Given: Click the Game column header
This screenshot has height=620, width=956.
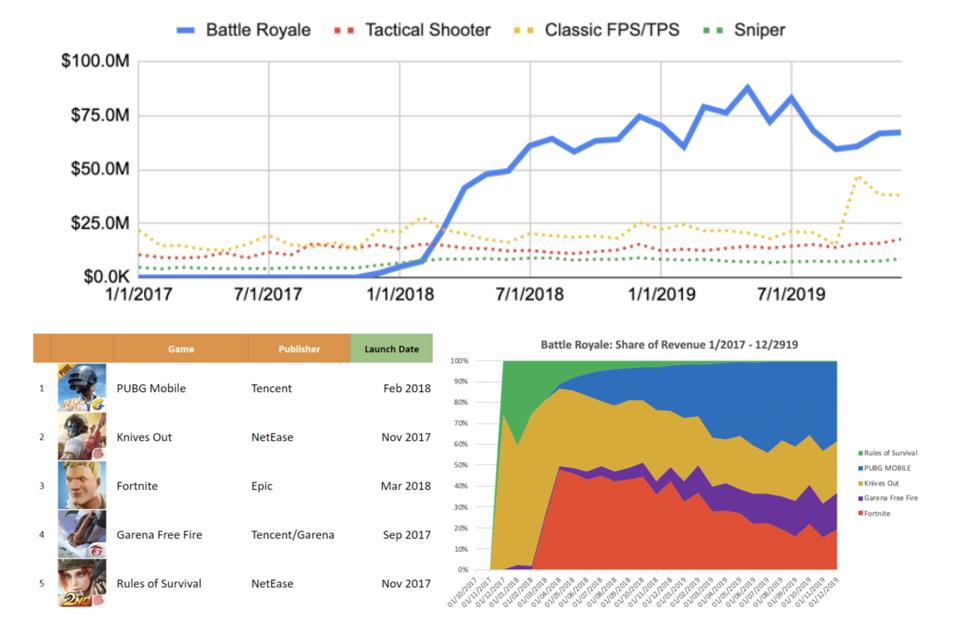Looking at the screenshot, I should [181, 349].
